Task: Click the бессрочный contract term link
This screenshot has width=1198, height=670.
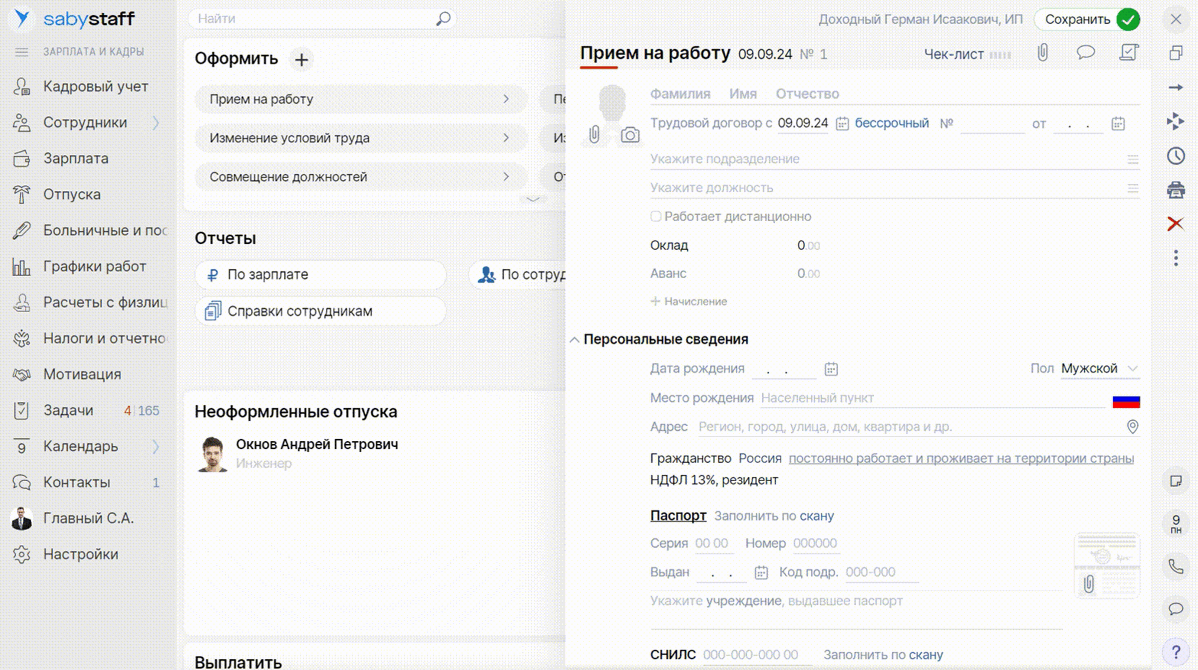Action: (x=891, y=123)
